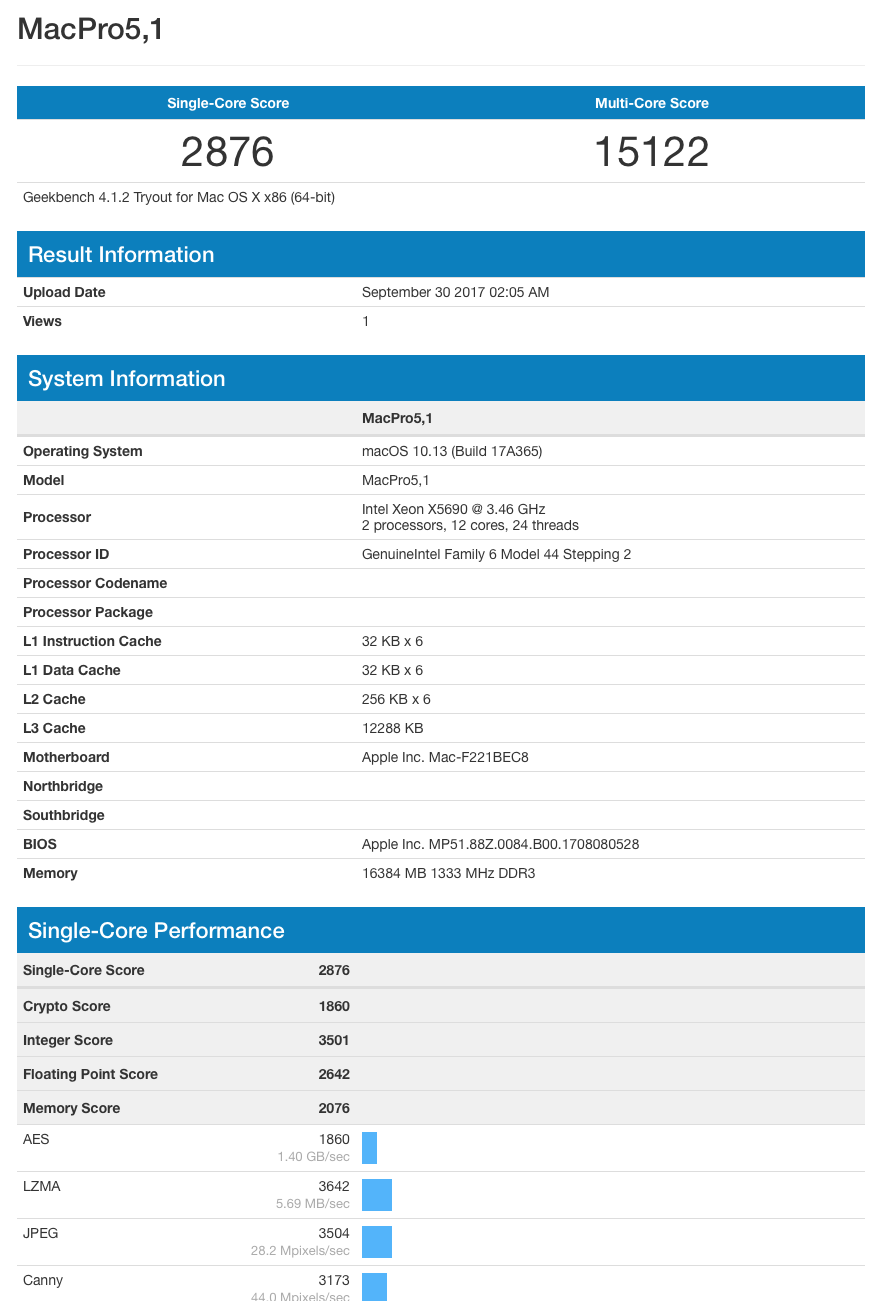Select Intel Xeon X5690 @ 3.46 GHz text
Screen dimensions: 877x1301
(x=454, y=509)
